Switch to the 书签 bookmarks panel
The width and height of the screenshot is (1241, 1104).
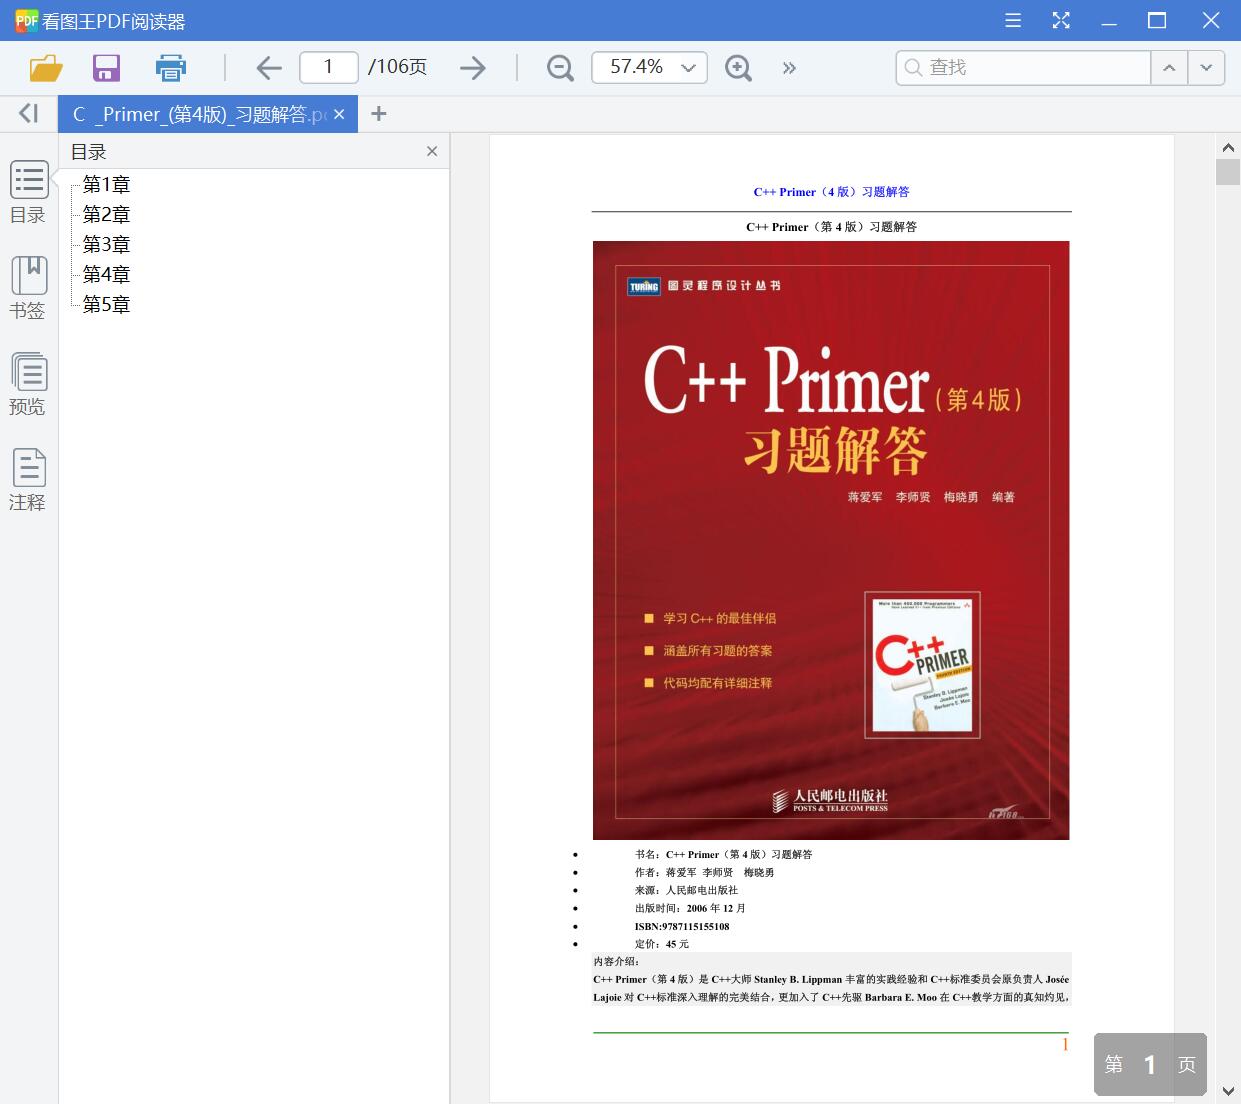[28, 289]
